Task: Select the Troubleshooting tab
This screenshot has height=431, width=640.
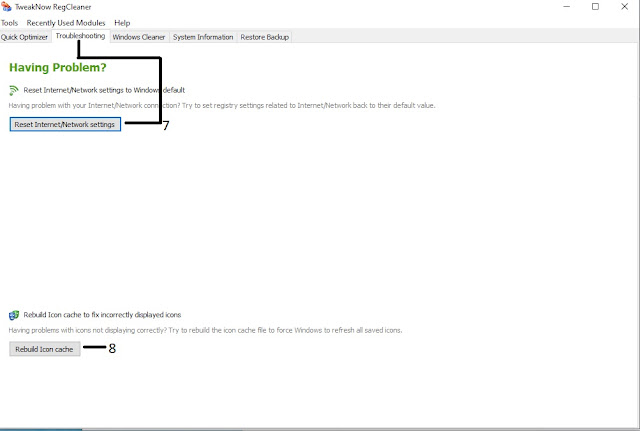Action: coord(80,36)
